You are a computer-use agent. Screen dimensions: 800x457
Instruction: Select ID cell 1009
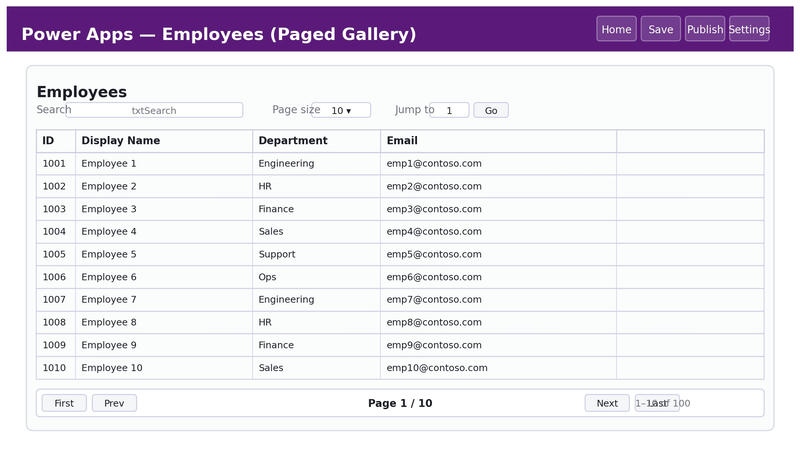coord(56,345)
